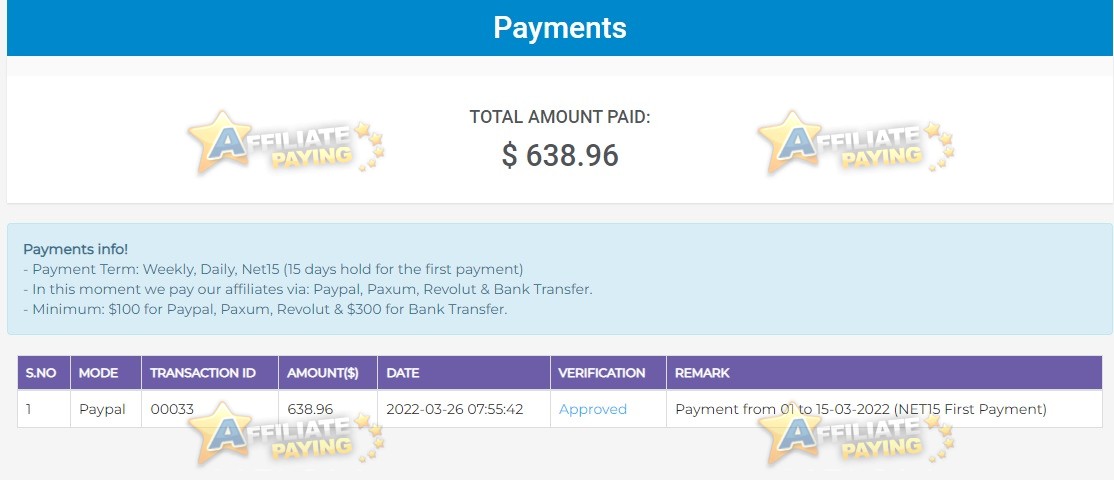Click the Payments page header title
Viewport: 1114px width, 480px height.
pos(560,28)
